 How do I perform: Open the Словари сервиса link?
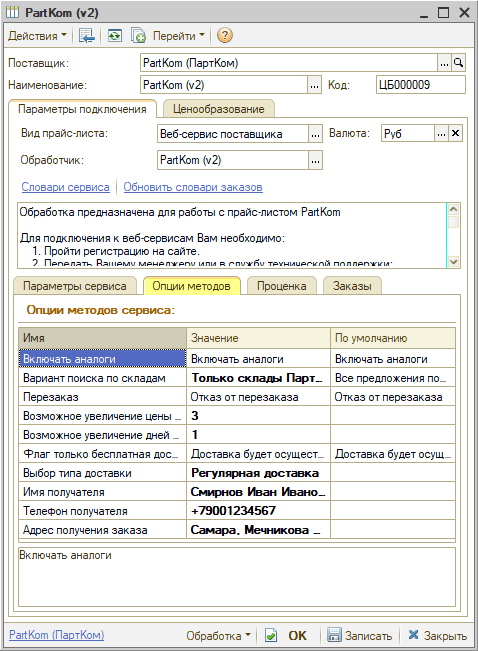point(66,187)
